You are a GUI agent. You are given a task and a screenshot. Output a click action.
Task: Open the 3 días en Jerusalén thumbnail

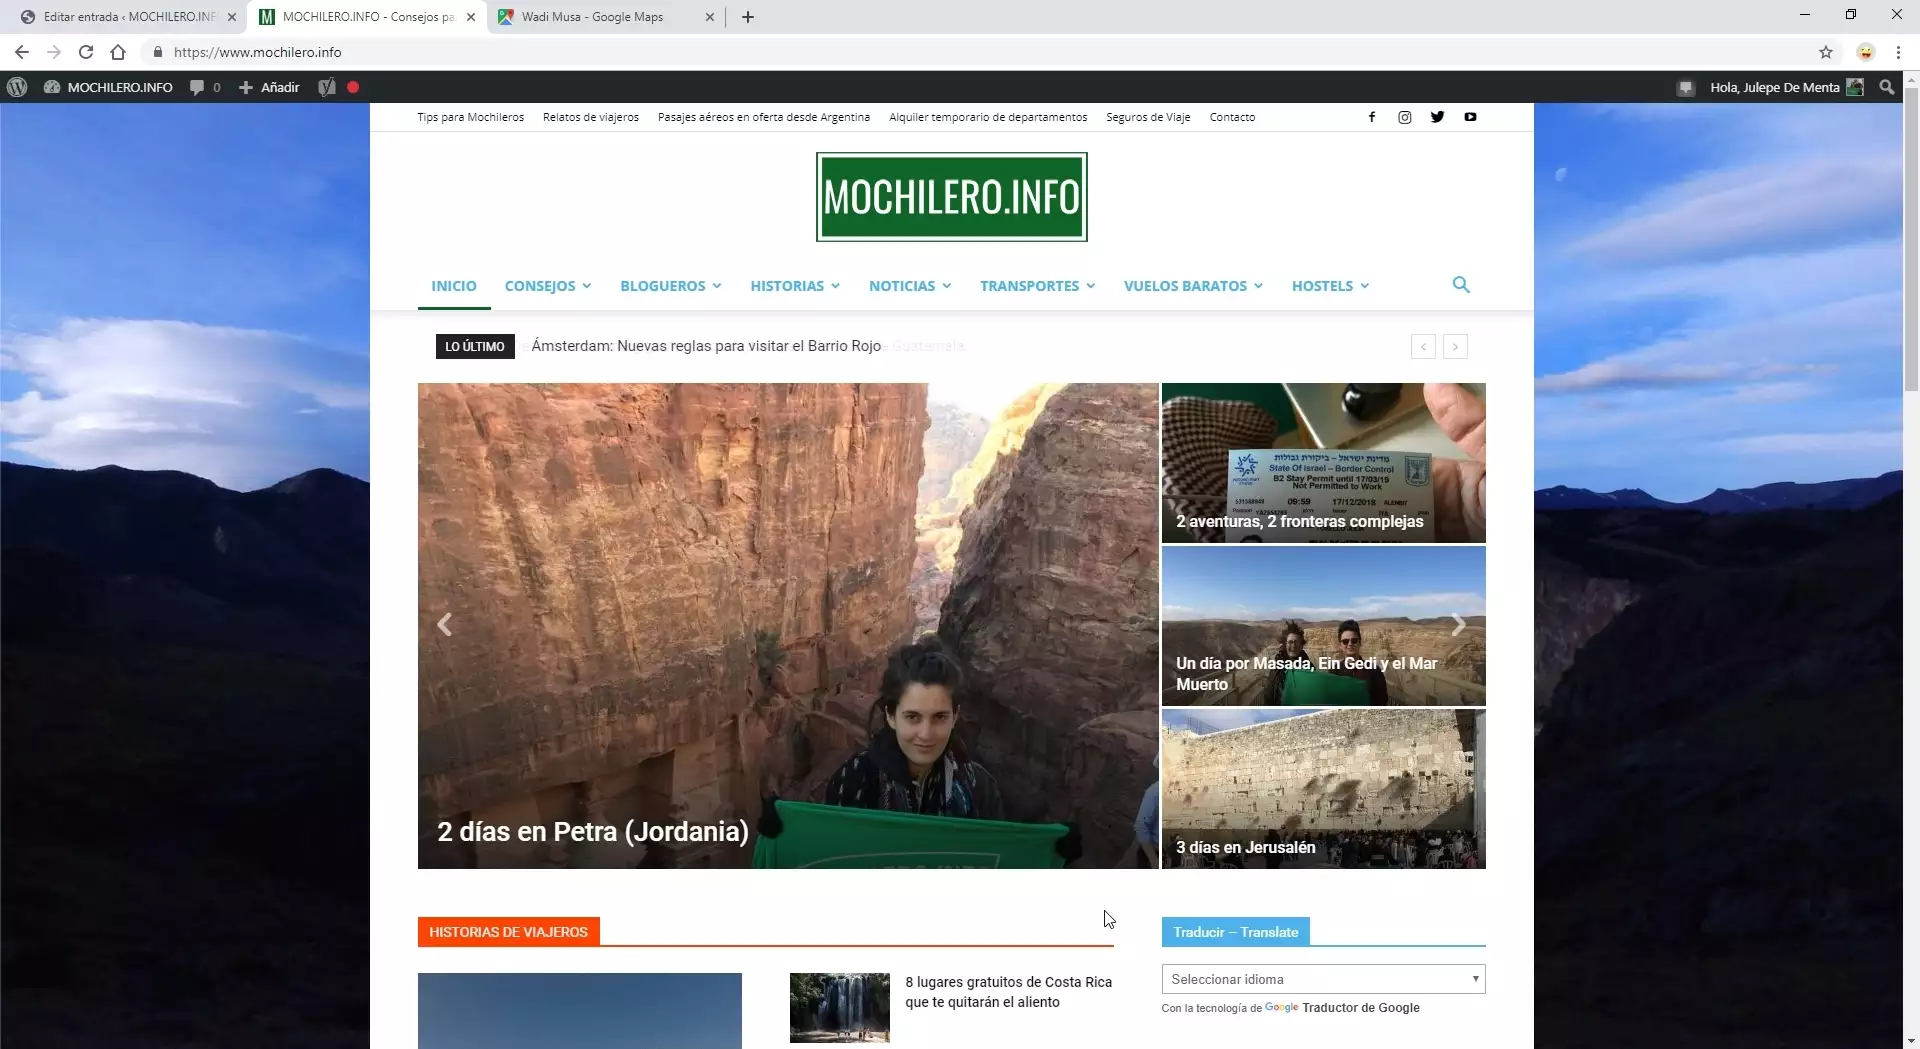coord(1323,789)
